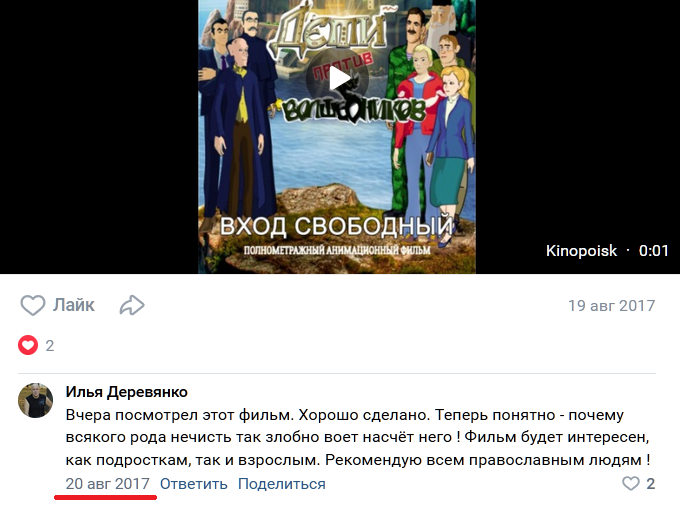The height and width of the screenshot is (511, 680).
Task: Click the 0:01 video duration label
Action: coord(654,251)
